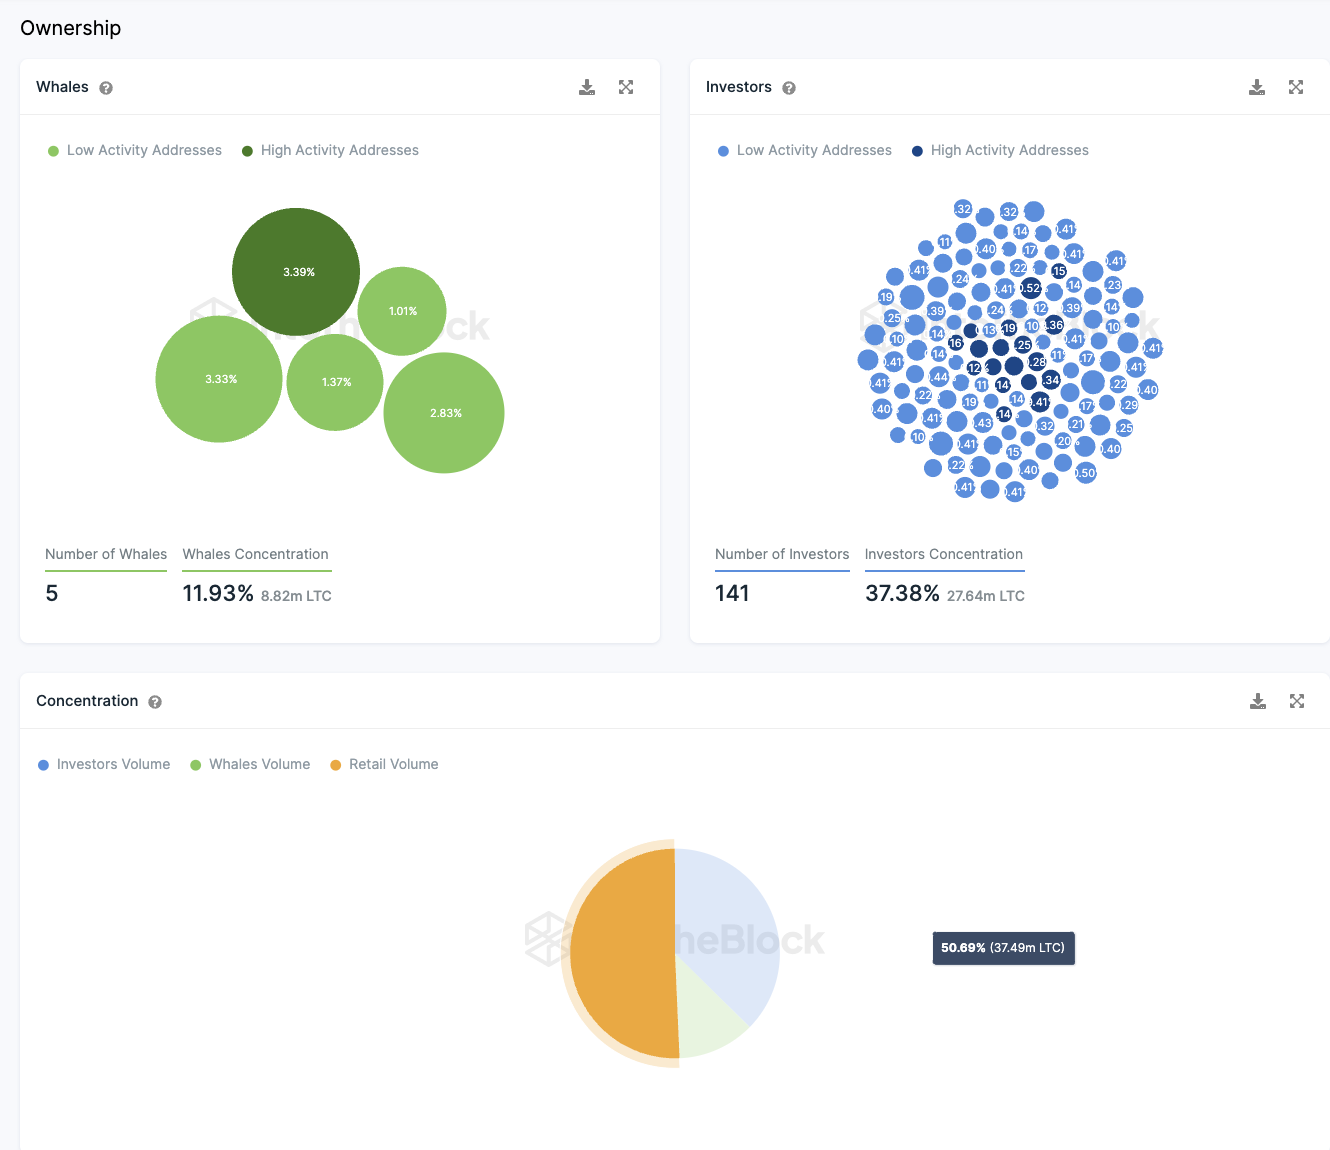Click the 27.64m LTC amount
Image resolution: width=1330 pixels, height=1150 pixels.
[x=986, y=596]
